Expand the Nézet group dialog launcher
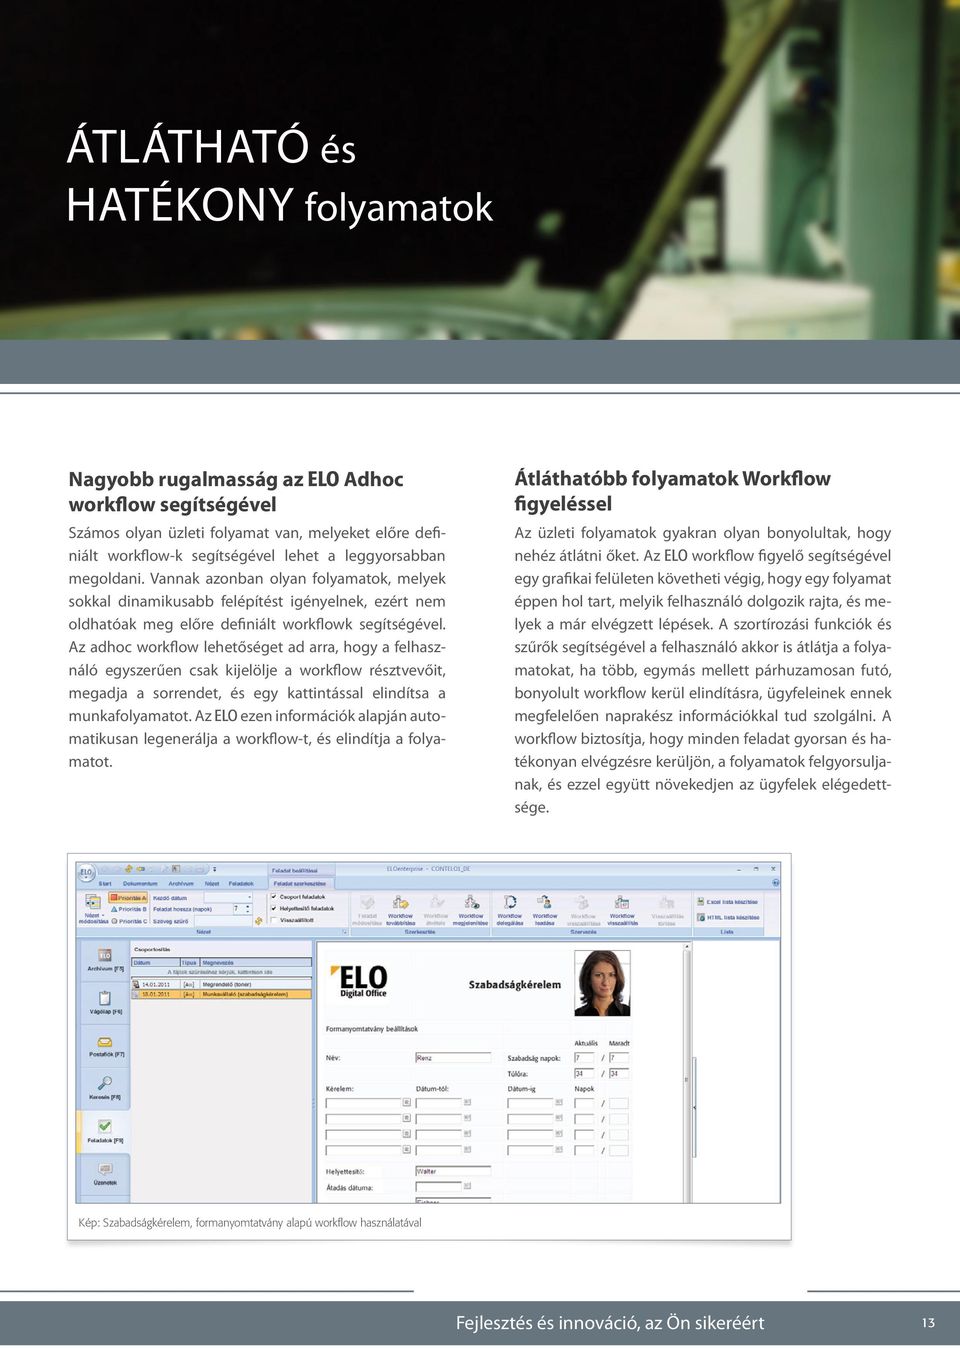The width and height of the screenshot is (960, 1350). 344,932
